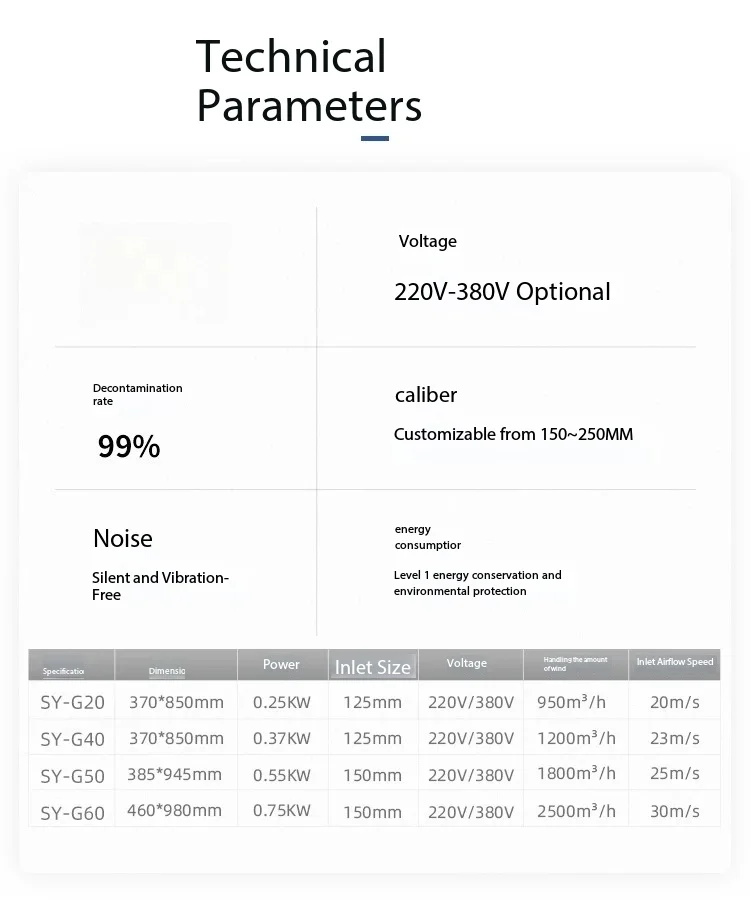Screen dimensions: 750x902
Task: Click the Noise heading
Action: tap(123, 539)
